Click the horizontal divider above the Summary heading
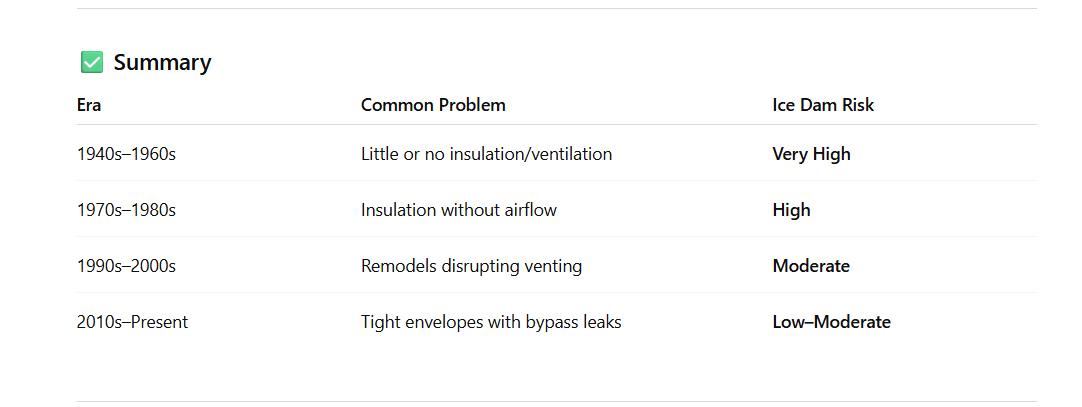The height and width of the screenshot is (407, 1082). pyautogui.click(x=556, y=9)
